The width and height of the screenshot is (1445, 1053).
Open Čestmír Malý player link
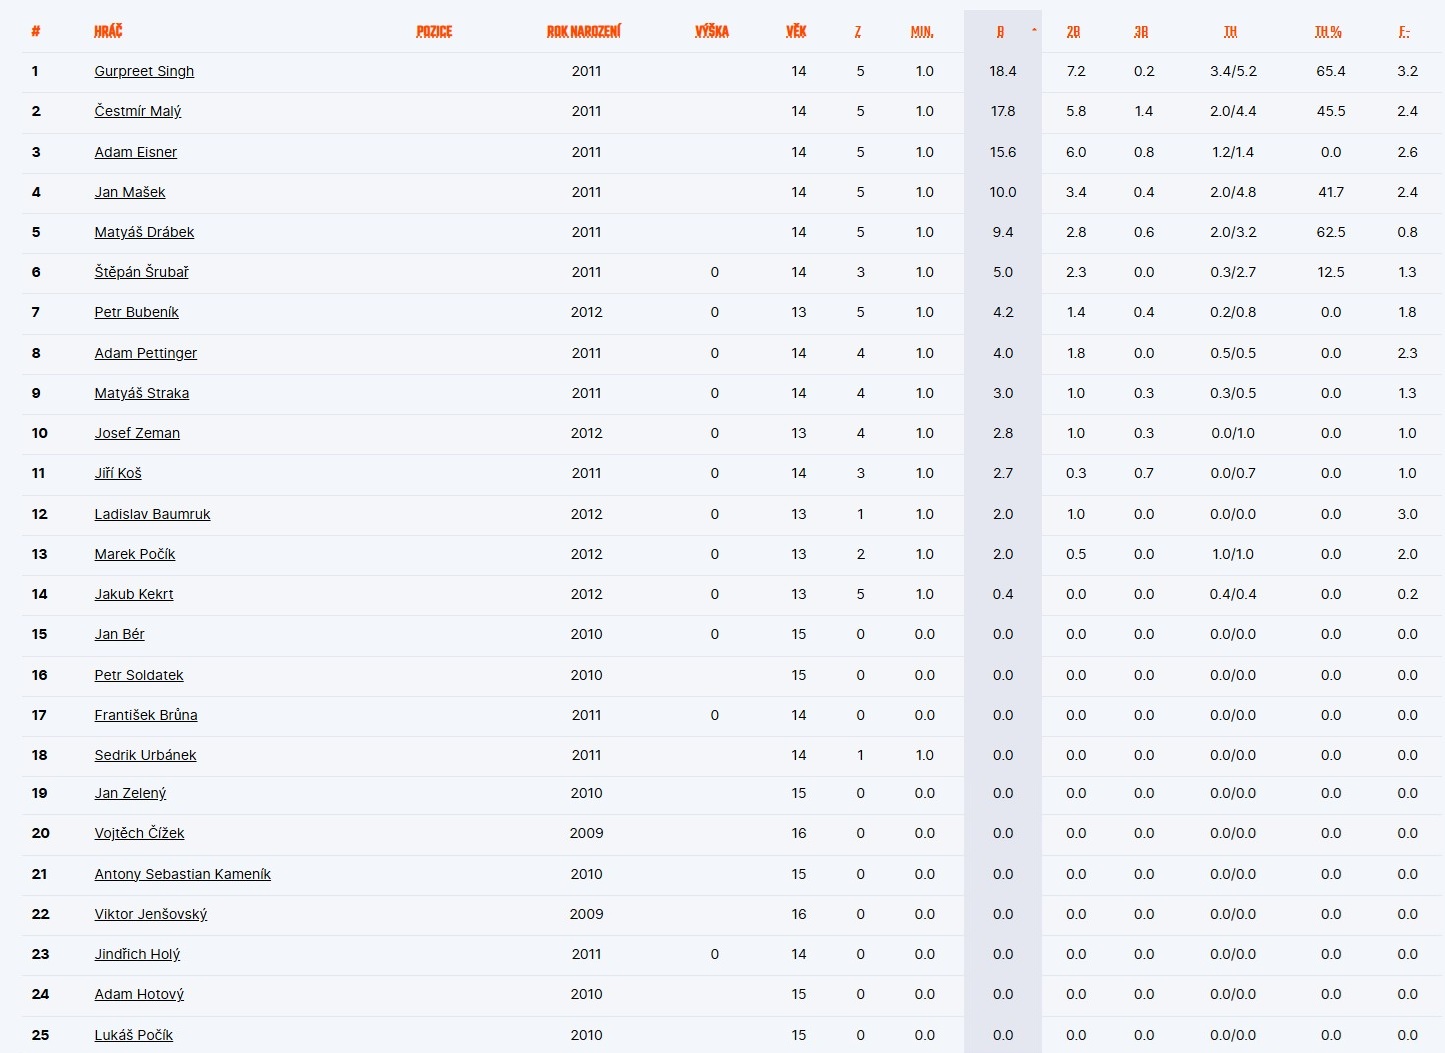coord(138,111)
